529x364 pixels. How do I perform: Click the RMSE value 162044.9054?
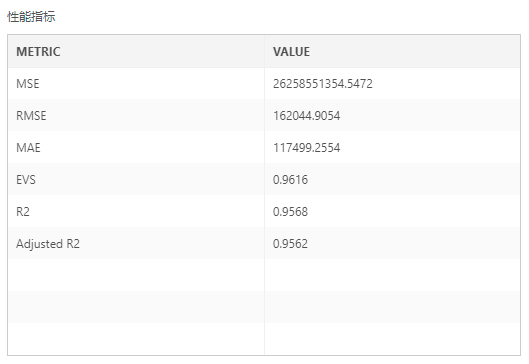tap(306, 116)
